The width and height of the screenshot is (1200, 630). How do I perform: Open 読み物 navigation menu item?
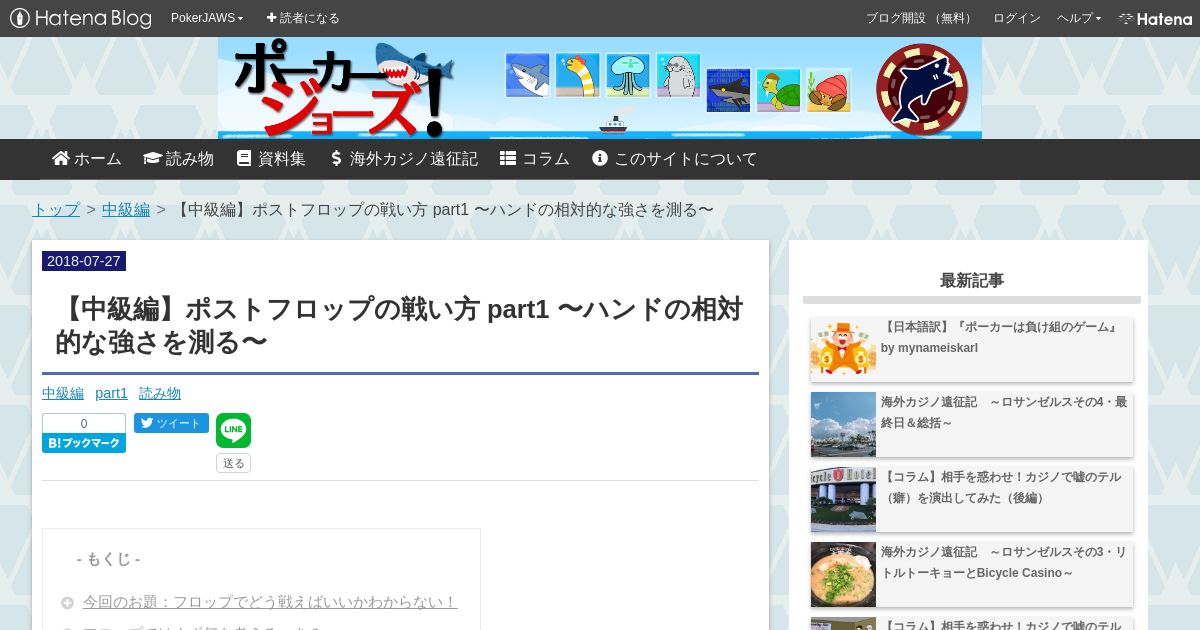pos(178,159)
